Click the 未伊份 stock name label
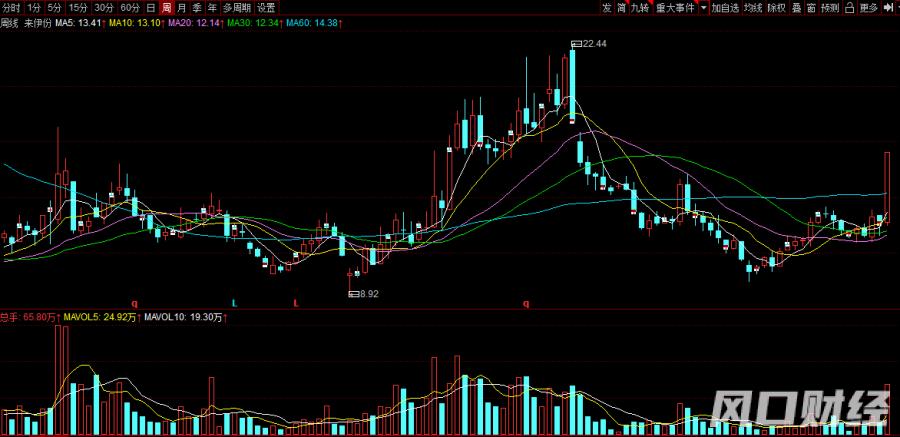 (x=36, y=24)
